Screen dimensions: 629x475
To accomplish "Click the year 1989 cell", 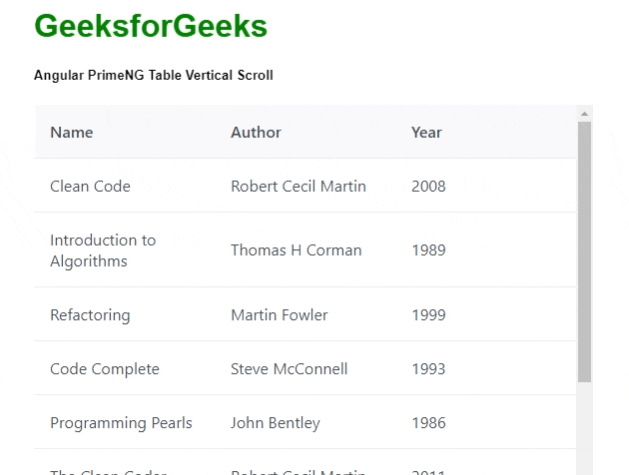I will (x=428, y=250).
